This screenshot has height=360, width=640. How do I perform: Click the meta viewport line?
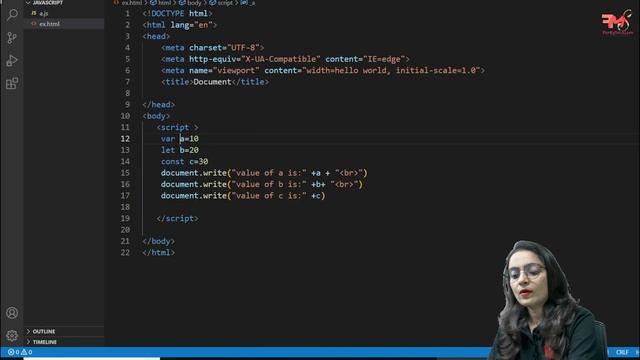click(x=323, y=71)
